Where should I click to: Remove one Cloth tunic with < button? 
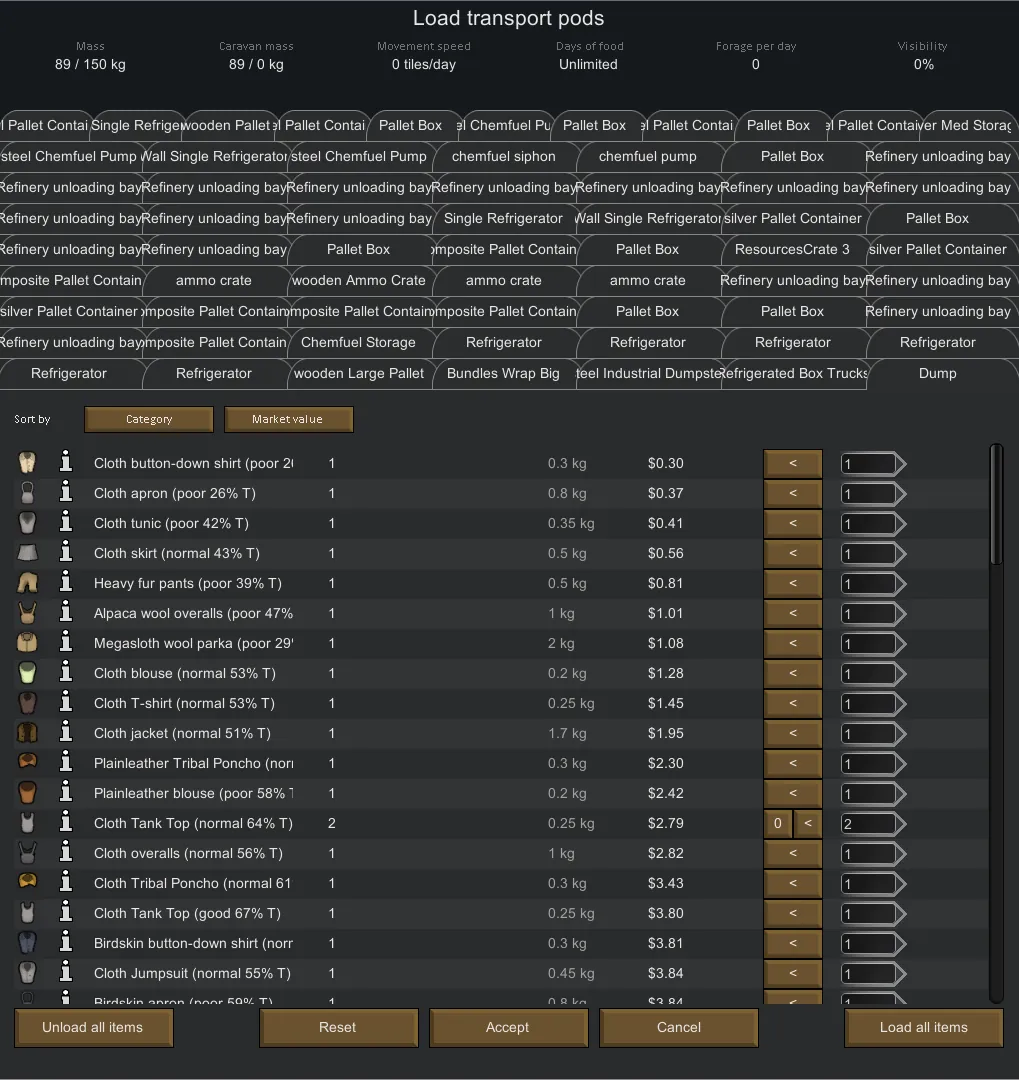[793, 524]
